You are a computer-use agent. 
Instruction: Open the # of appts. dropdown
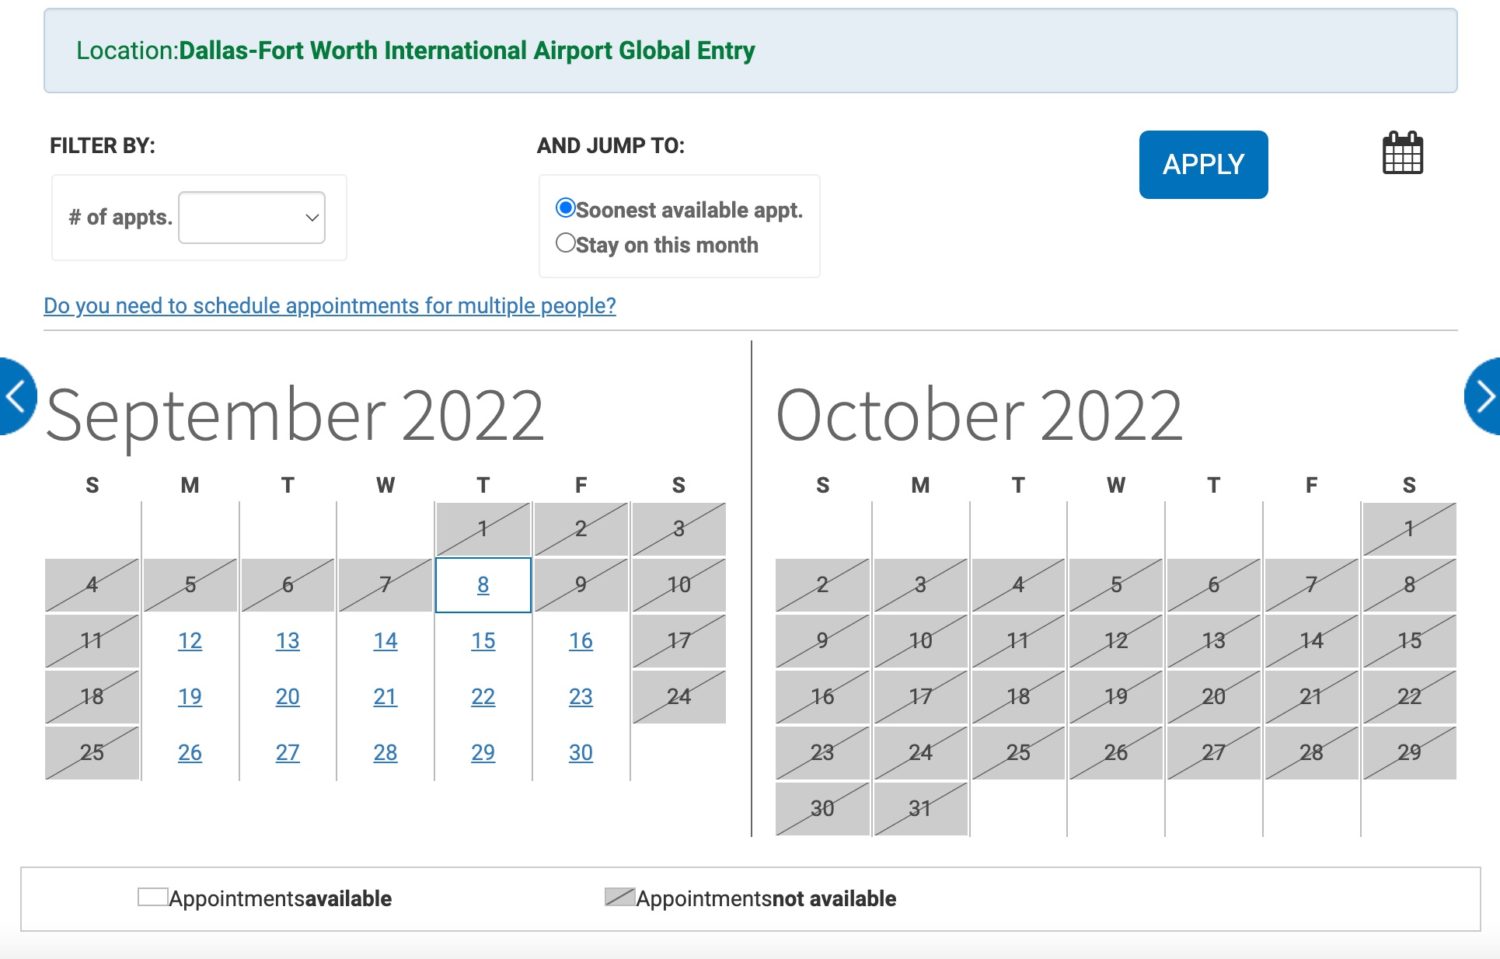click(252, 217)
